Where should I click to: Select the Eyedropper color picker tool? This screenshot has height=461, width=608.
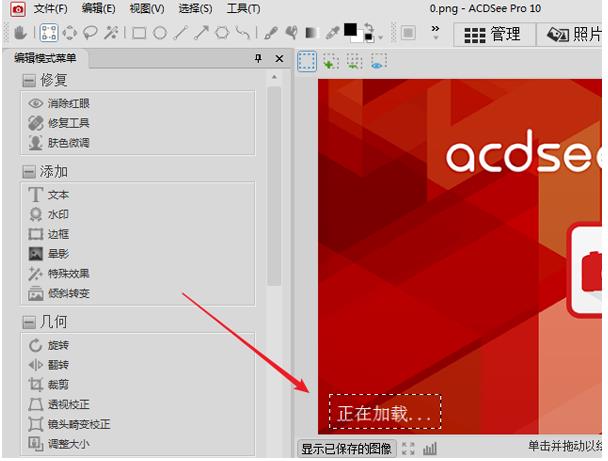(333, 33)
